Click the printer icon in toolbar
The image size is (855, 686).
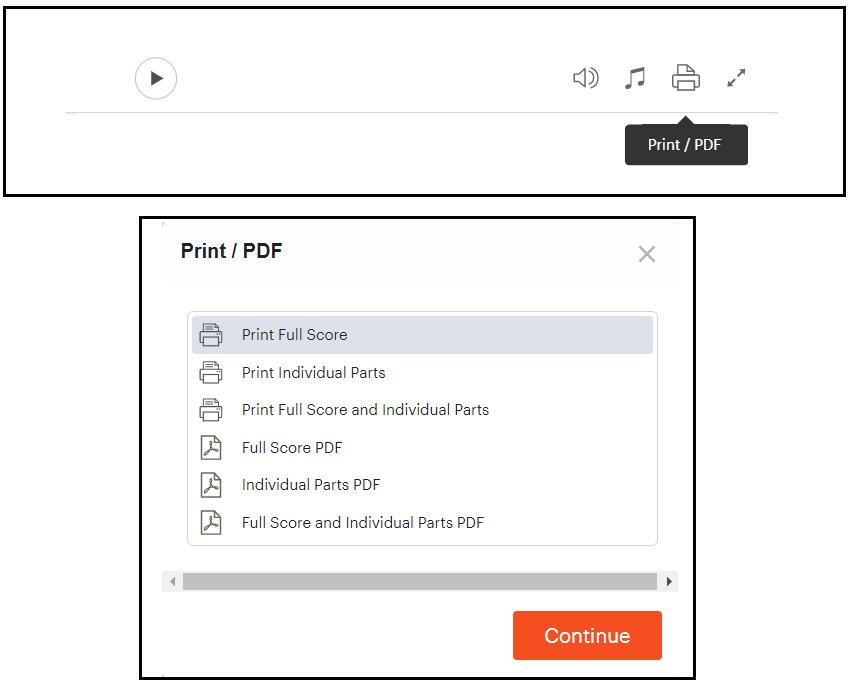(685, 77)
